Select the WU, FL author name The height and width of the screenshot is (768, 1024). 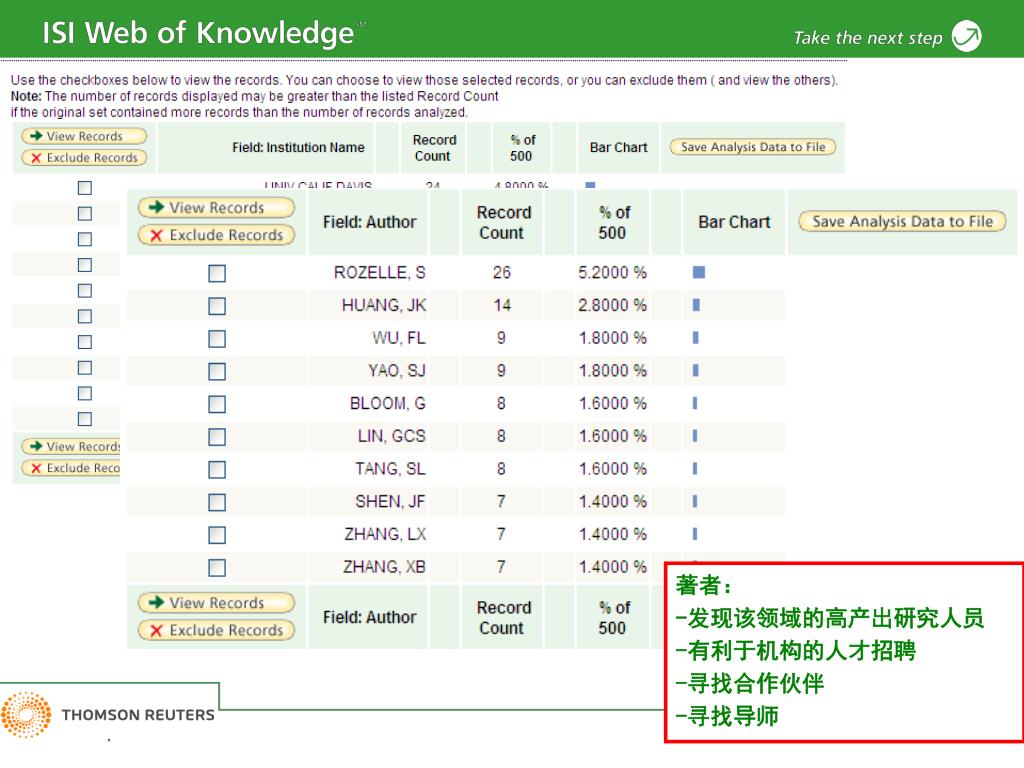click(x=398, y=338)
